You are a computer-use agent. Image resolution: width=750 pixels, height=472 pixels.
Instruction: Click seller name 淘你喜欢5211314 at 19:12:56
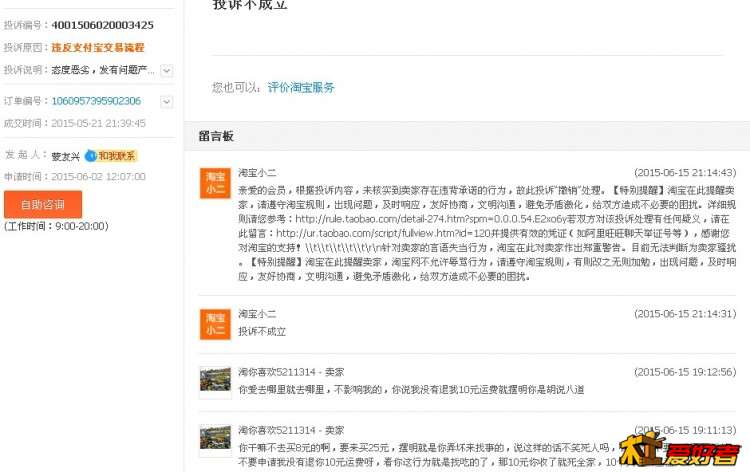click(x=277, y=372)
